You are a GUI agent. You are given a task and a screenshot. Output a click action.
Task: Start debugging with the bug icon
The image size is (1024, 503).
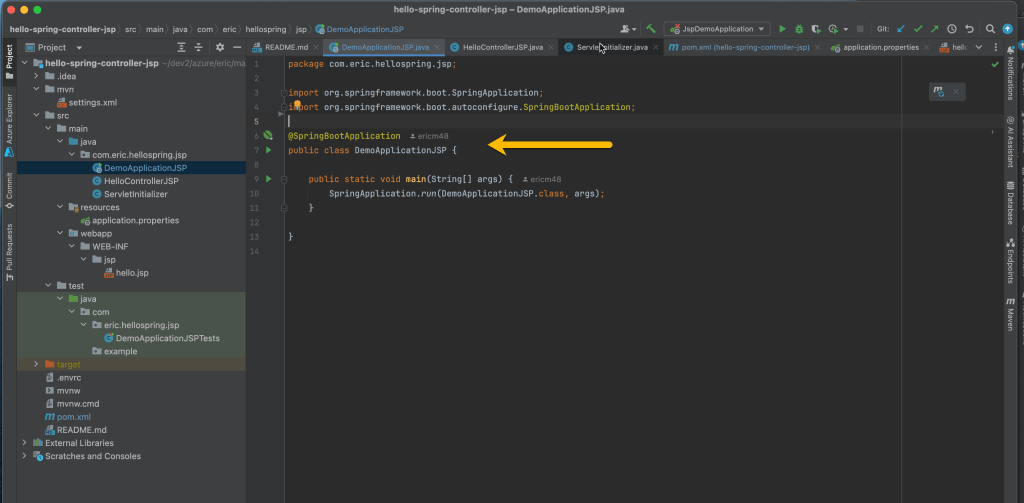[x=798, y=29]
